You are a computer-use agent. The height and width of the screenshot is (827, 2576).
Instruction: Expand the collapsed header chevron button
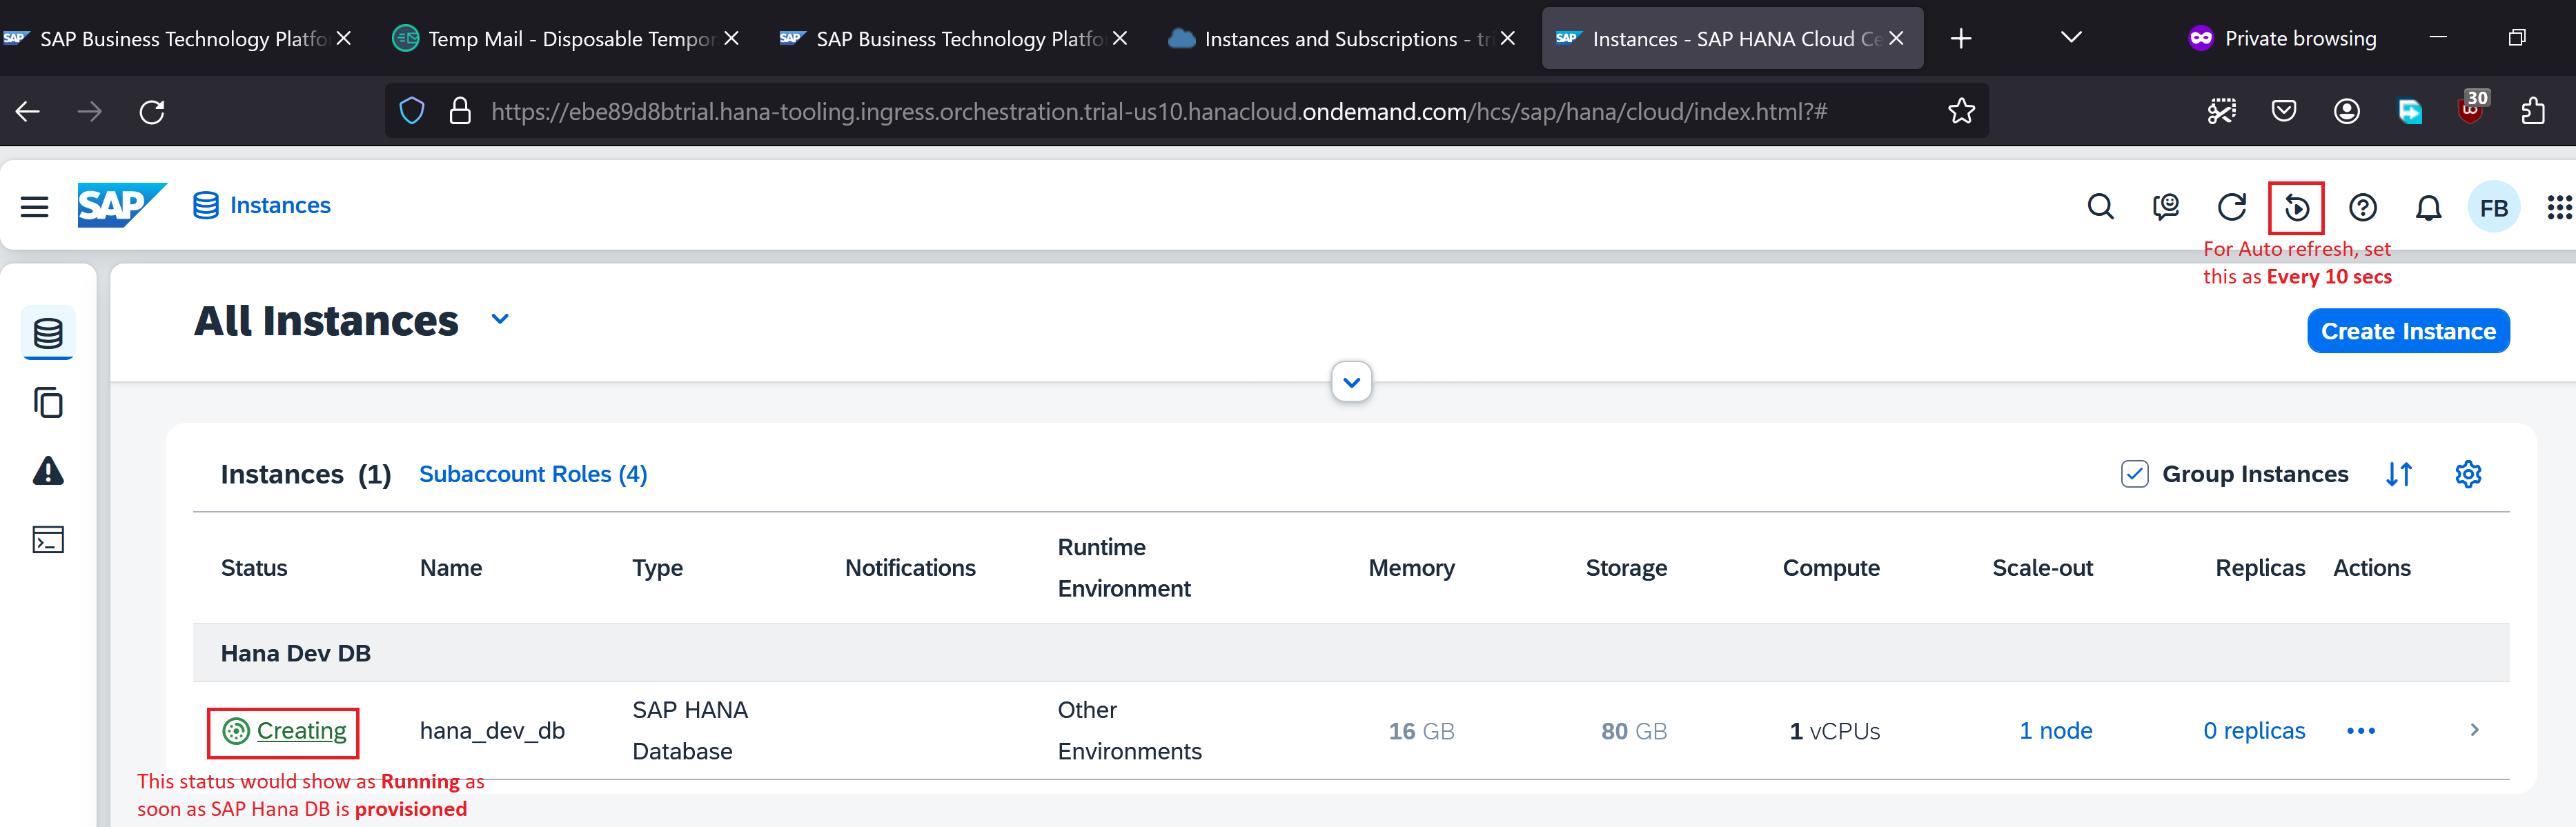(1351, 382)
